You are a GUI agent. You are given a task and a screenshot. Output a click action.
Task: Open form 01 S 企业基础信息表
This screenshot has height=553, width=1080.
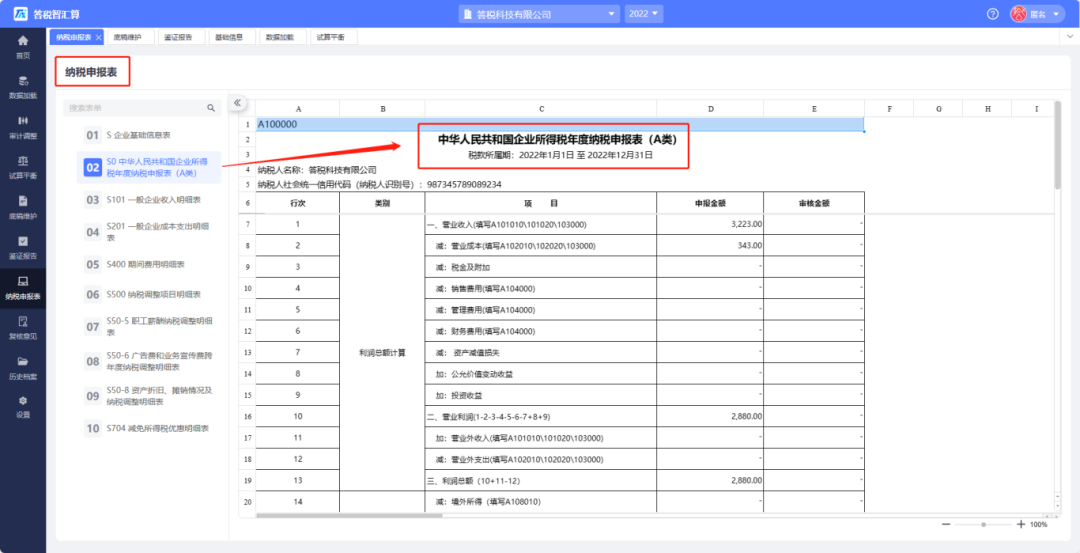pyautogui.click(x=149, y=136)
